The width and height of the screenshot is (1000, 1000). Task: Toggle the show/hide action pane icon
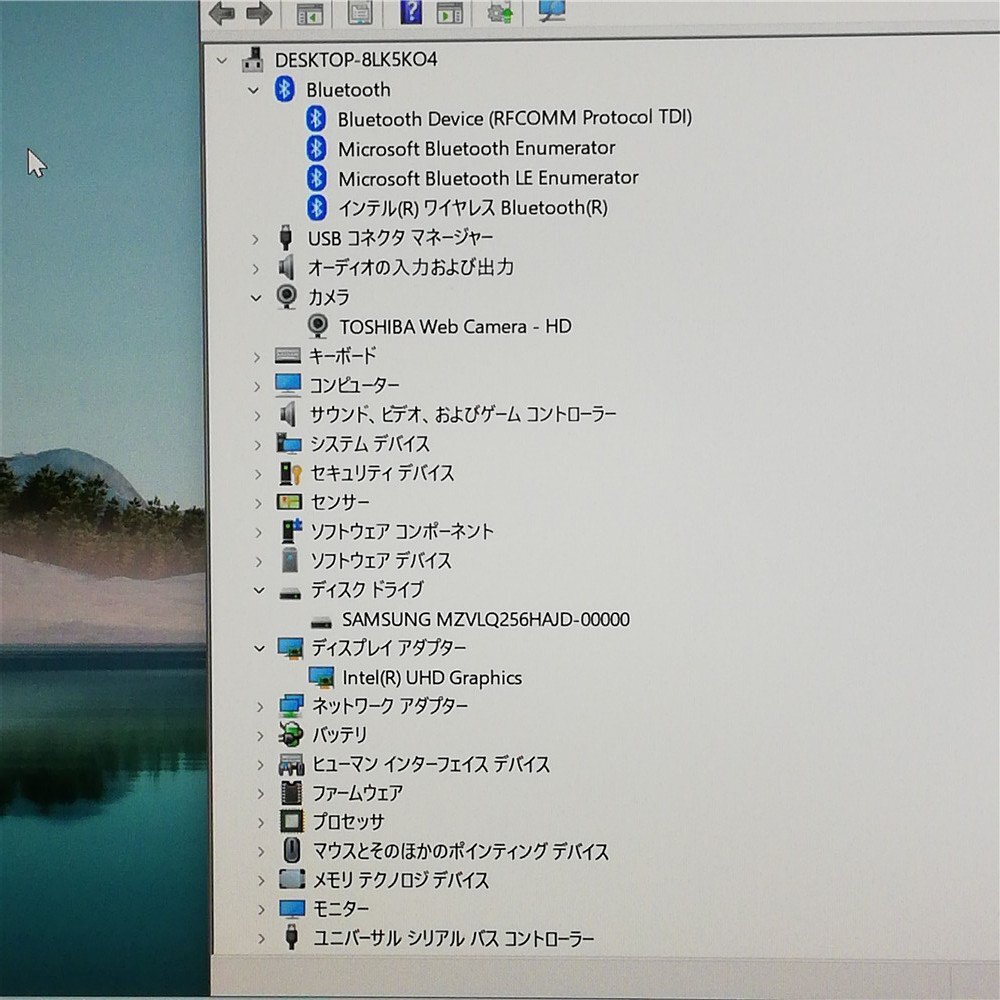[x=450, y=13]
